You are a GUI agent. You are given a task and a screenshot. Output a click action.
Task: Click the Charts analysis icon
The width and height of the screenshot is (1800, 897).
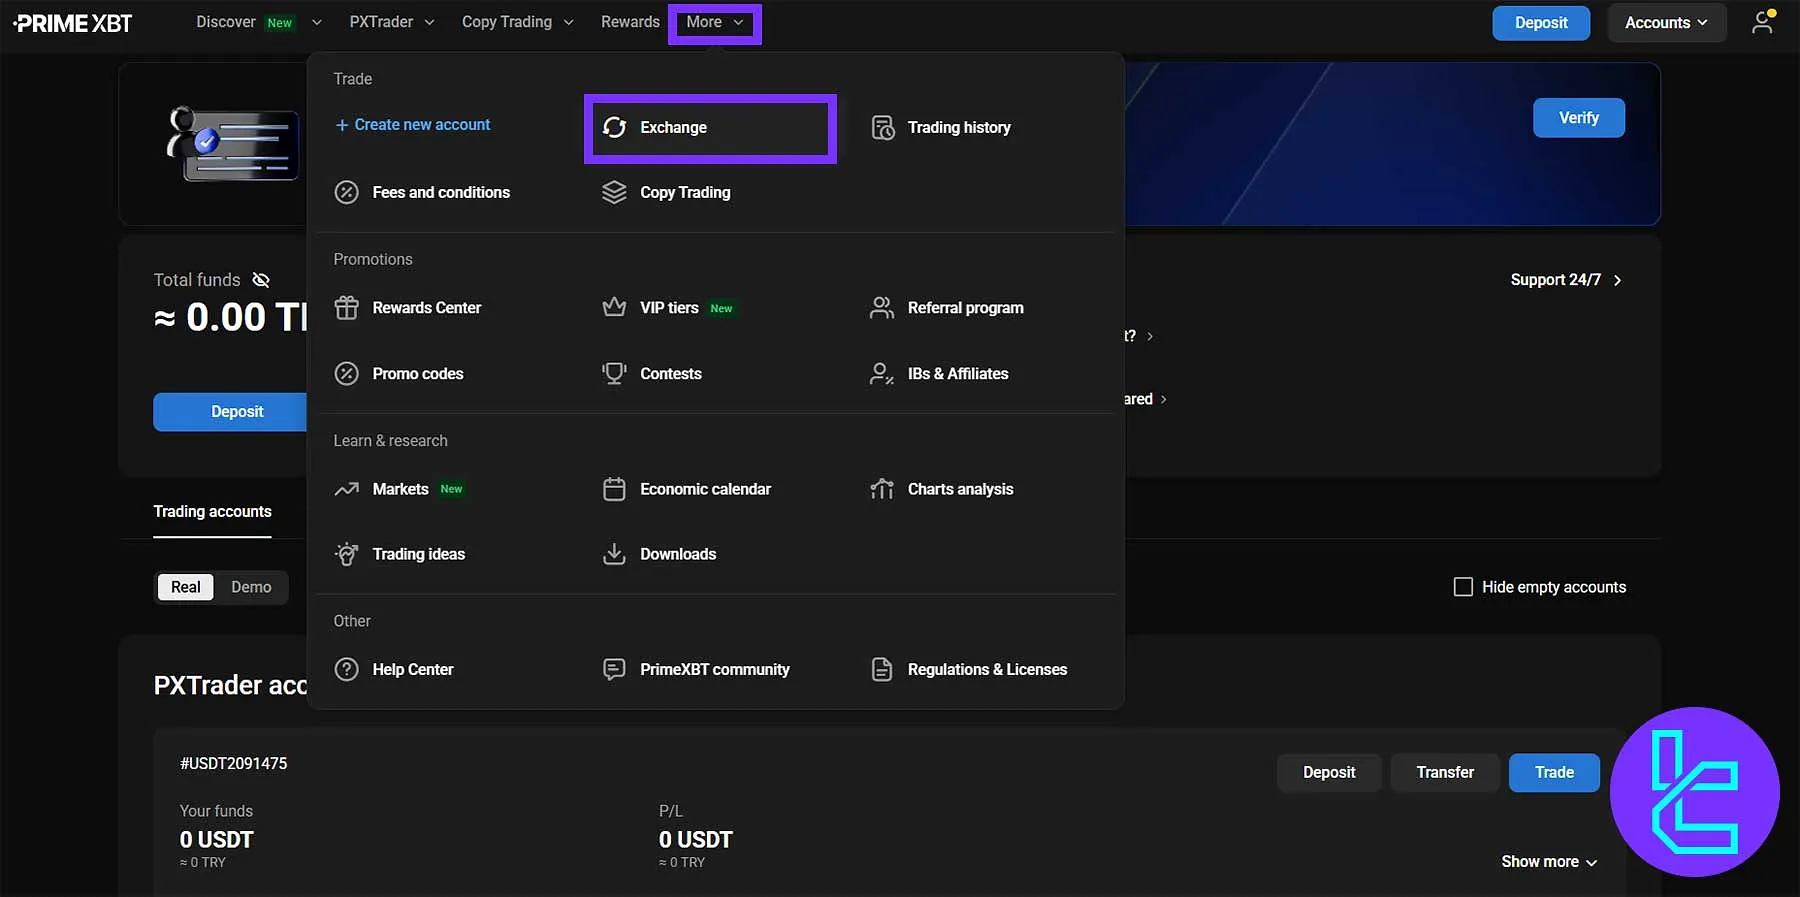(882, 489)
